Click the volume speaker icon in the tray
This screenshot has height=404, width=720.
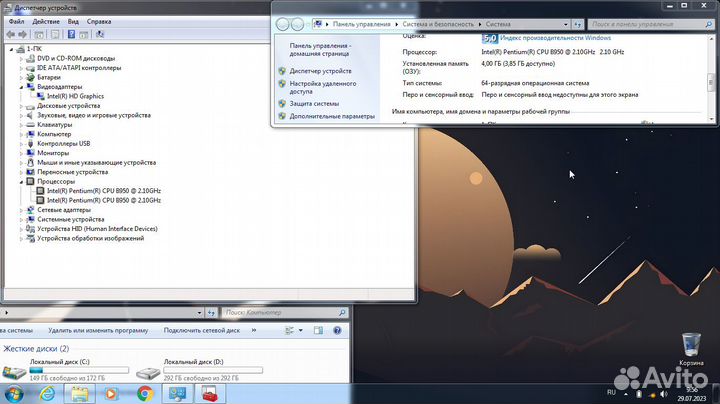(x=664, y=394)
